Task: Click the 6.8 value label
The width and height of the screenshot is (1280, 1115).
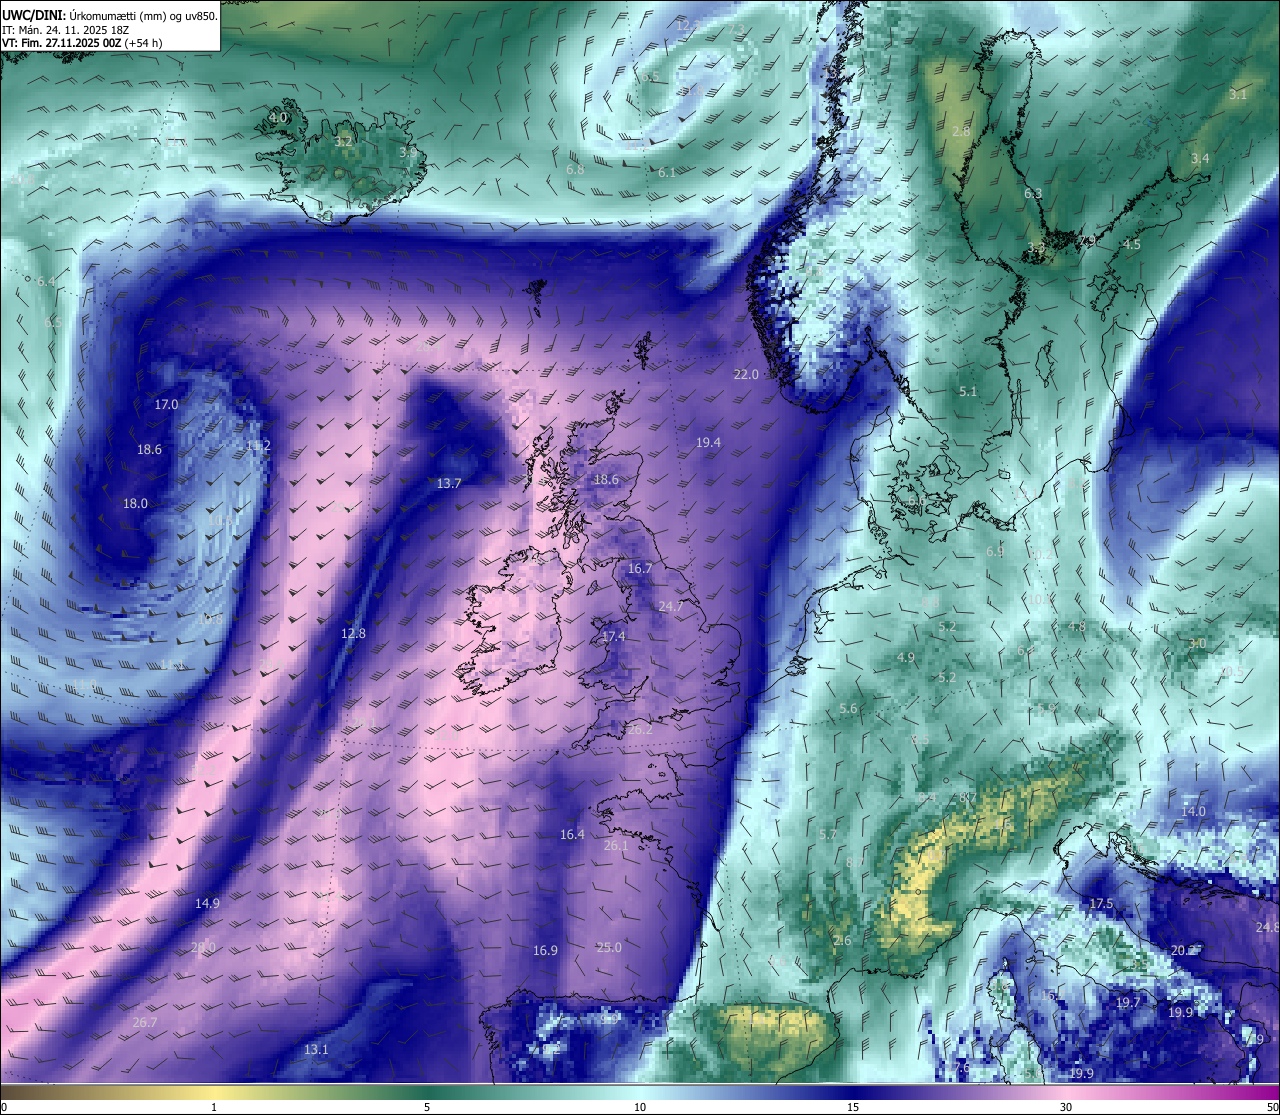Action: 575,170
